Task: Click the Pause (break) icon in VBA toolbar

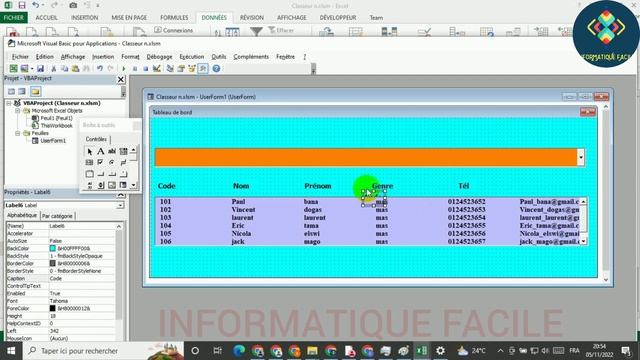Action: coord(135,69)
